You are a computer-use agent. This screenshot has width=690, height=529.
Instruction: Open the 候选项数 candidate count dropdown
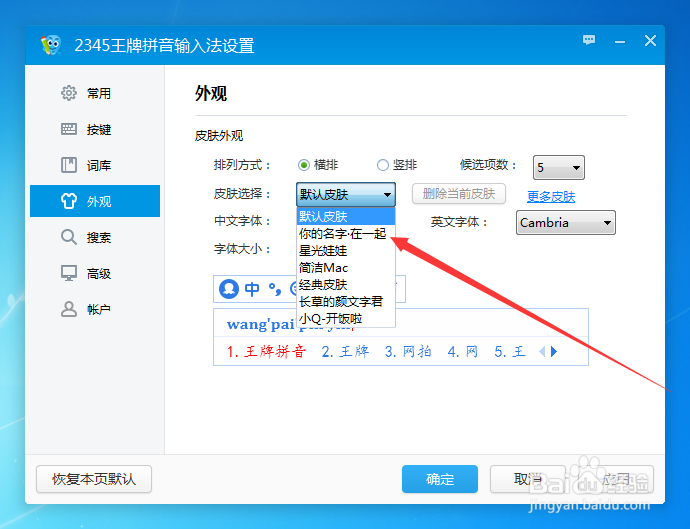click(558, 167)
